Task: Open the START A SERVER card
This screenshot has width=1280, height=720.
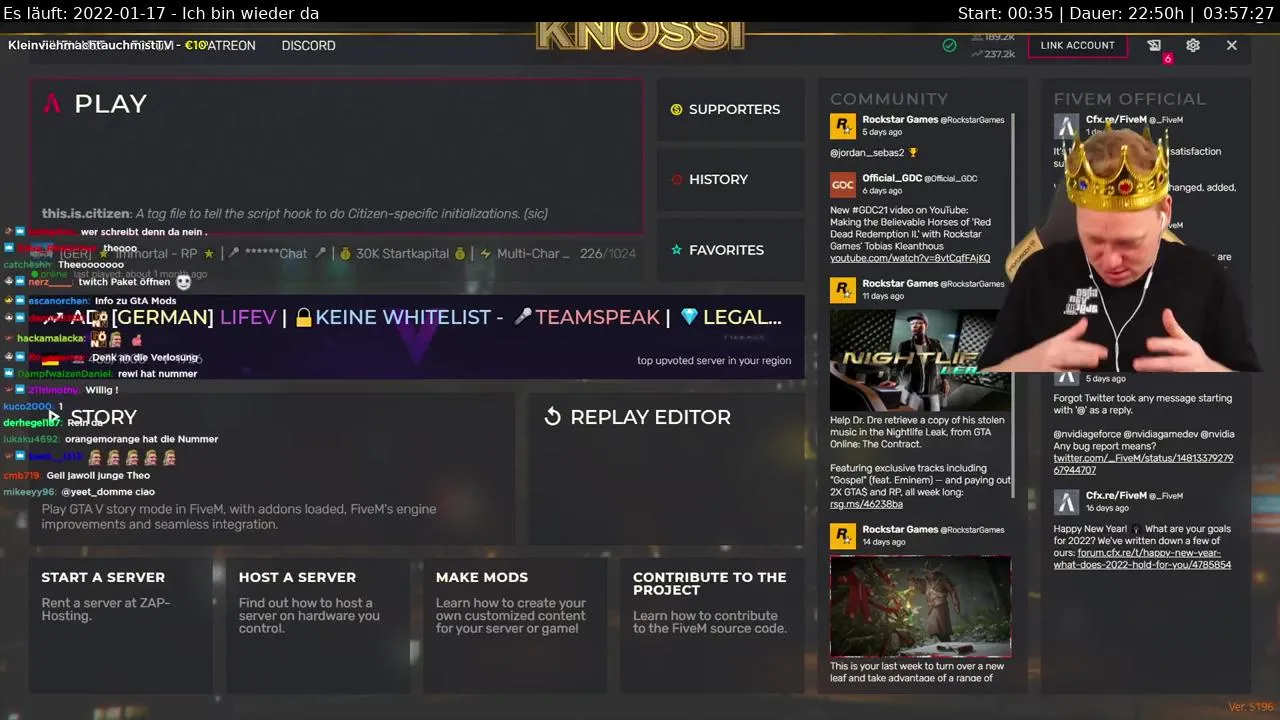Action: pyautogui.click(x=120, y=625)
